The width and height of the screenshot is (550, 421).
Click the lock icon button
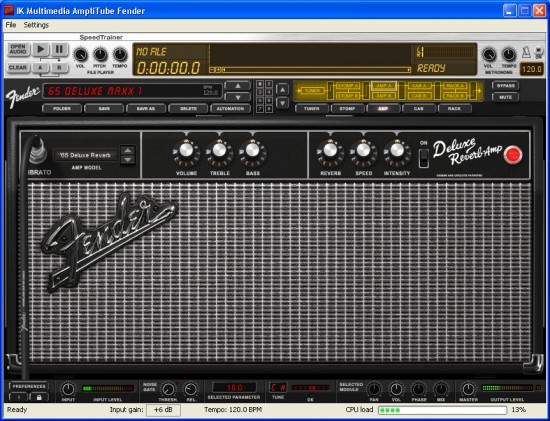pos(39,397)
